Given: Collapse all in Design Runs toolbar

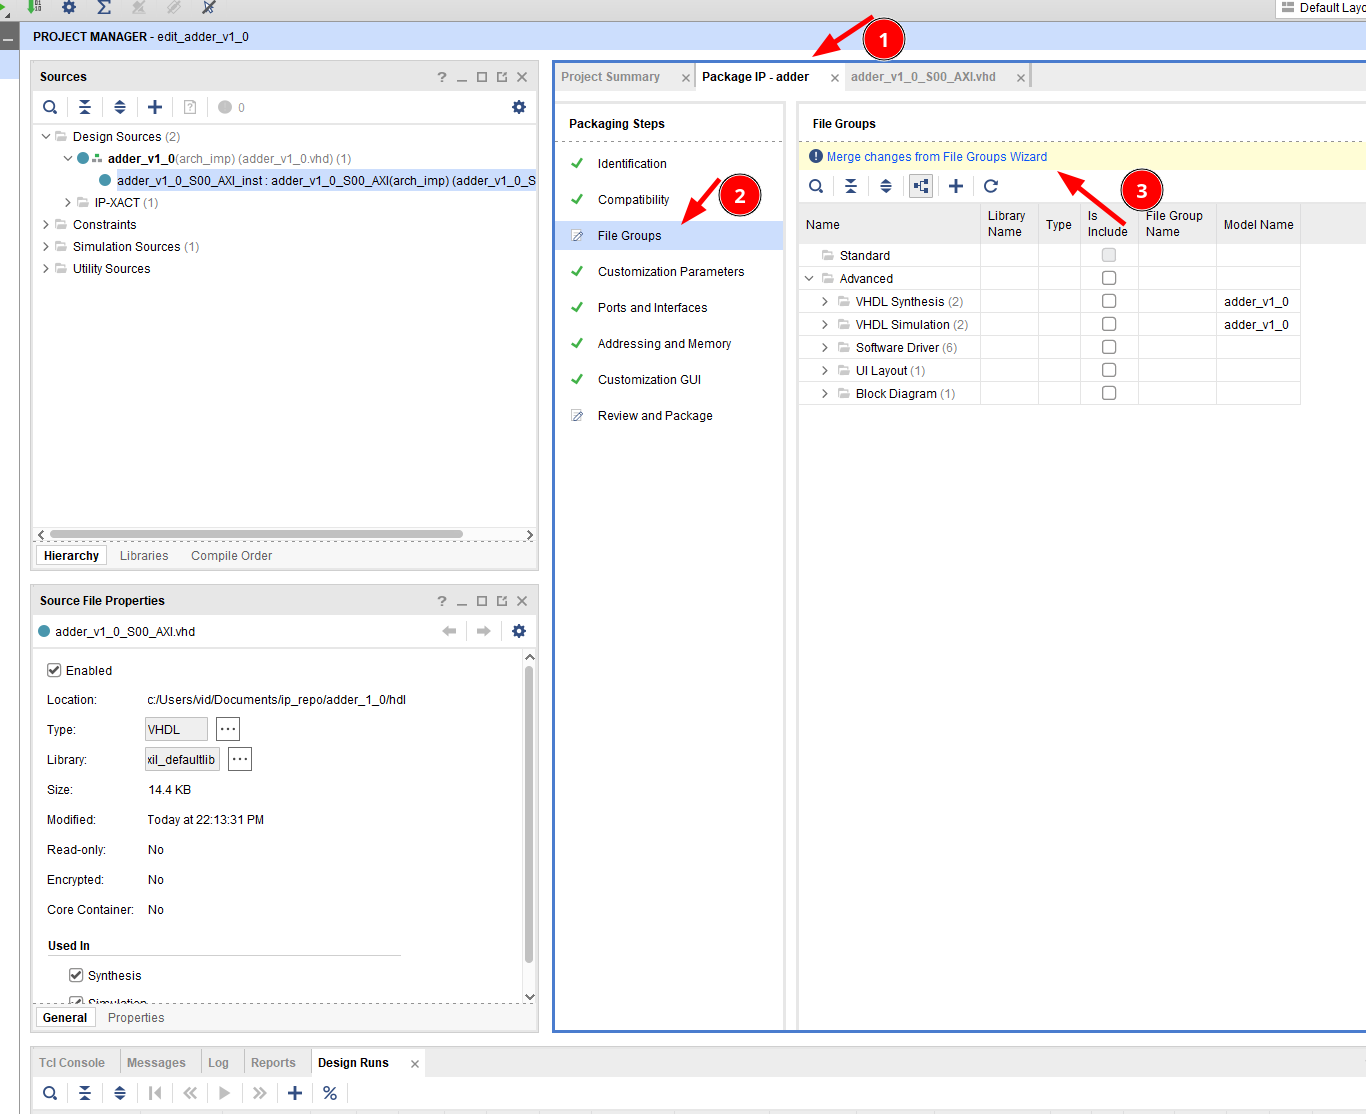Looking at the screenshot, I should point(85,1093).
